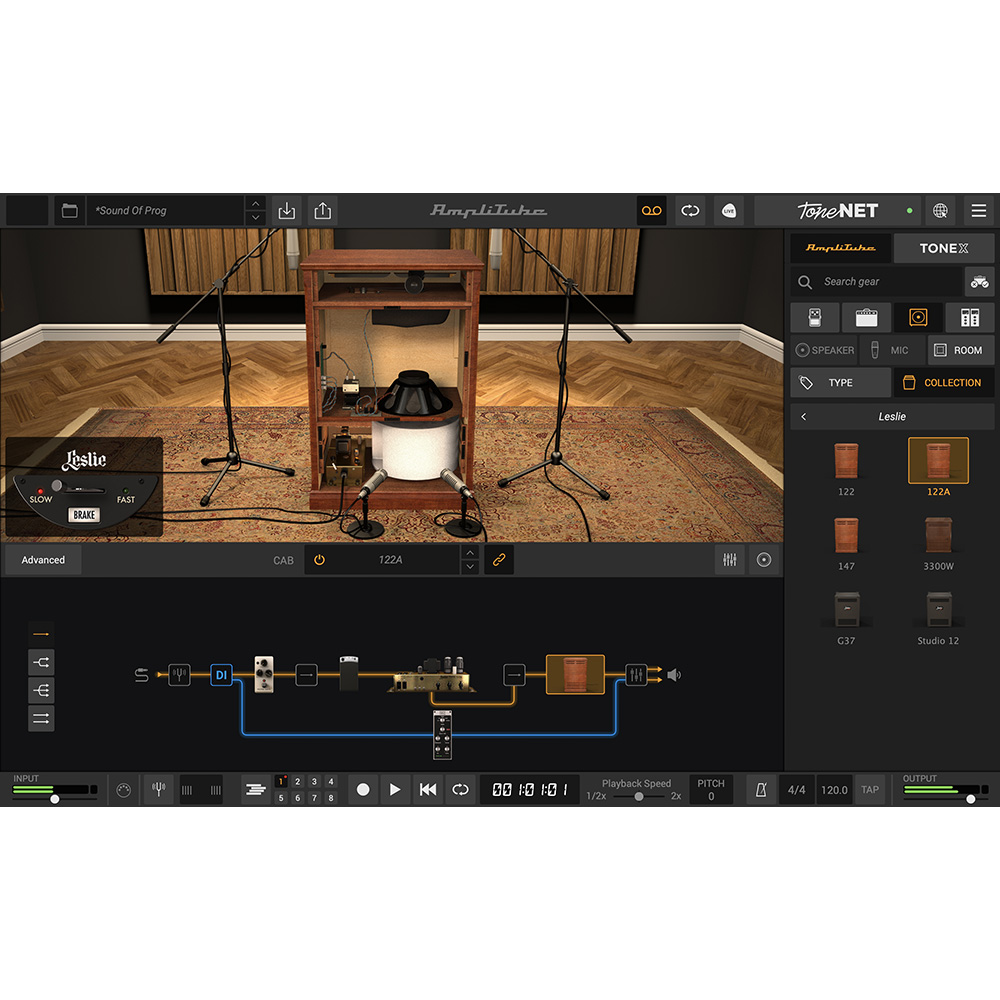Switch to the ROOM sub-tab

tap(960, 350)
